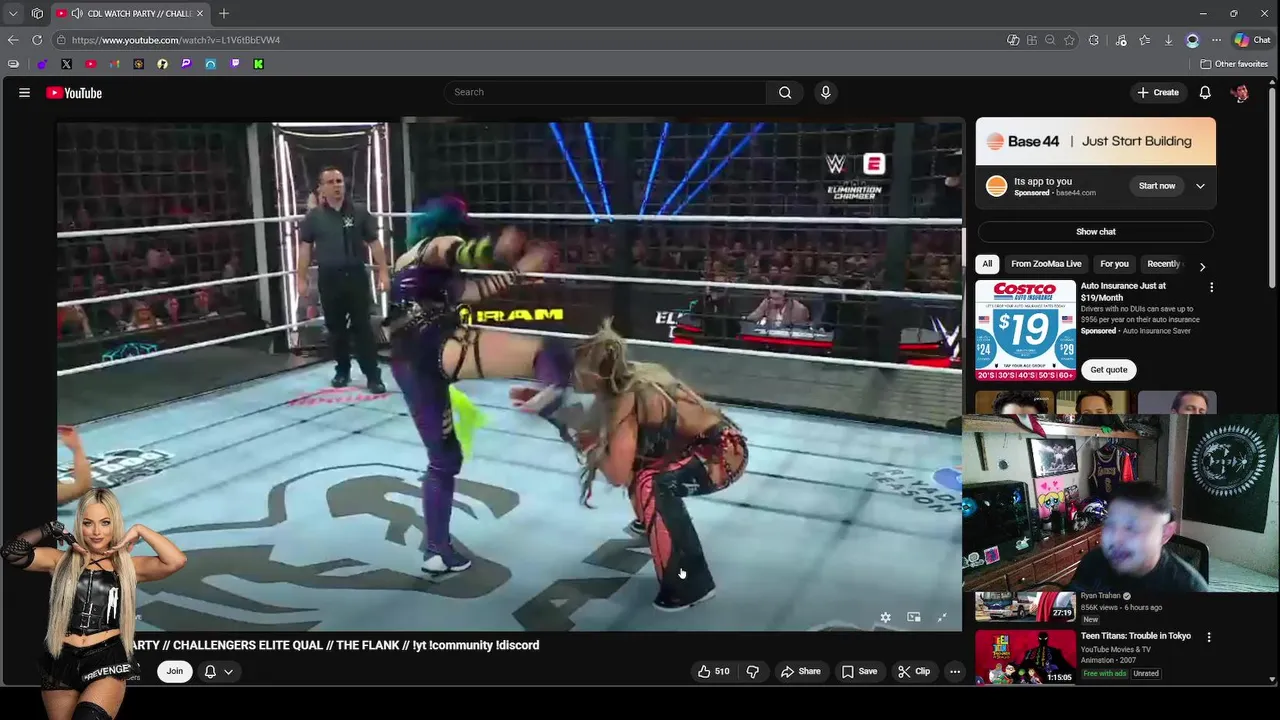Switch player to miniplayer mode
Image resolution: width=1280 pixels, height=720 pixels.
[913, 617]
